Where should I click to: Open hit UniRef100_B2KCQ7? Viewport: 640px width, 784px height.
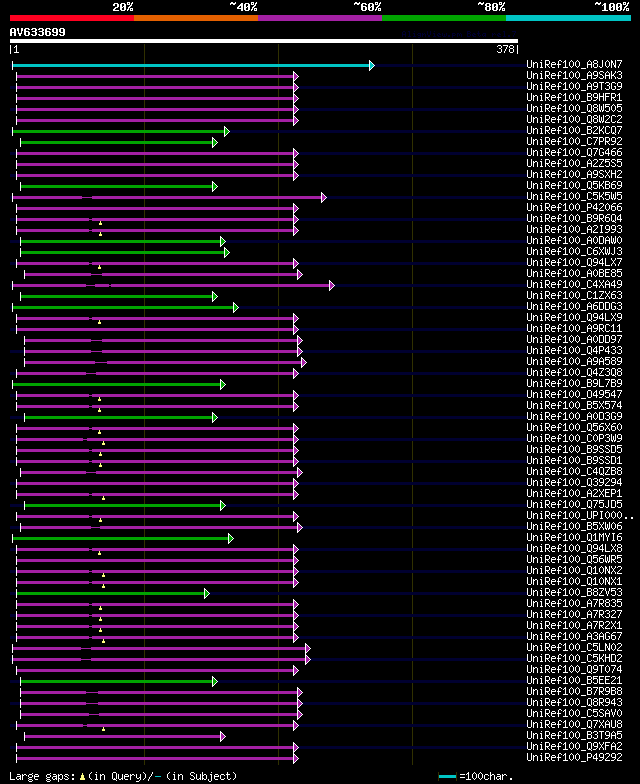tap(574, 130)
